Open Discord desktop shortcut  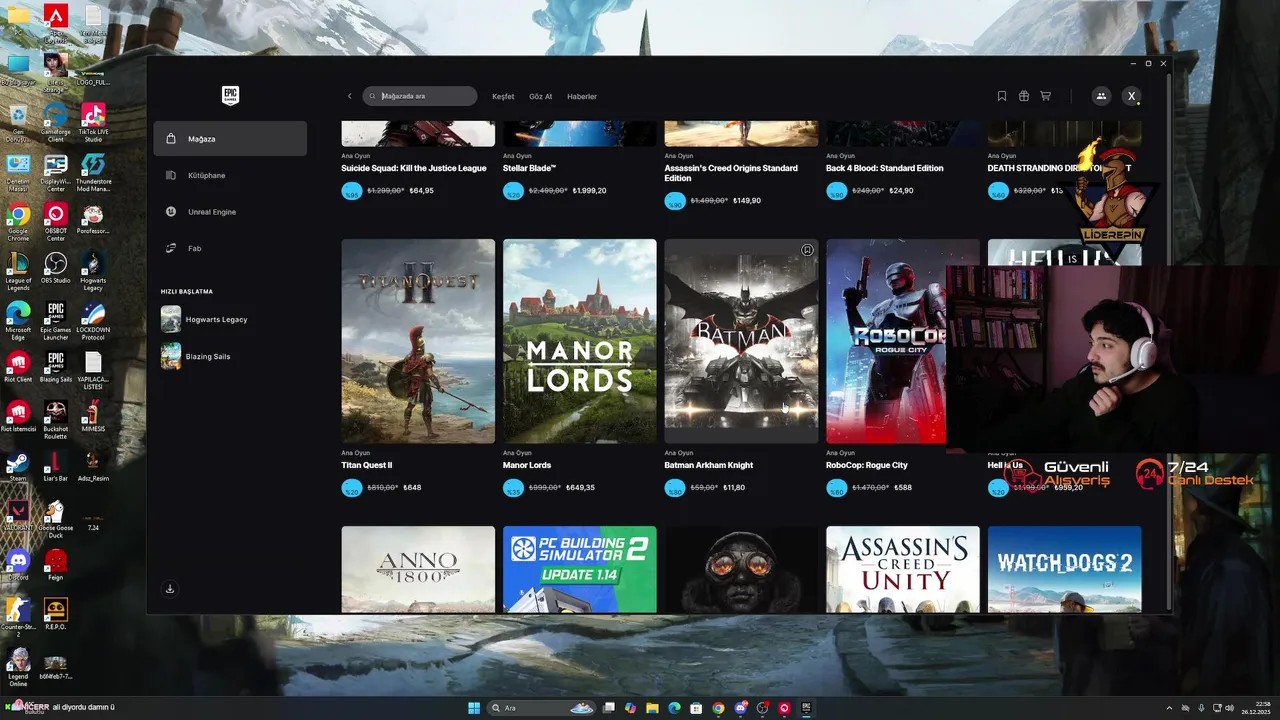tap(18, 565)
